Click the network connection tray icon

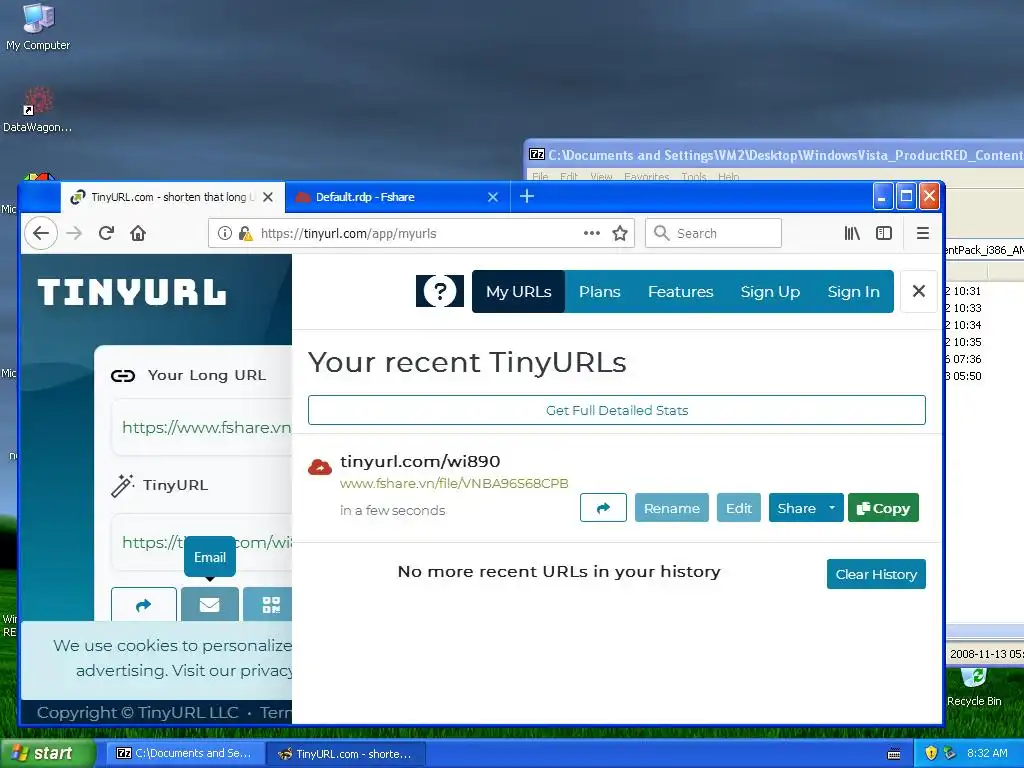pos(950,753)
